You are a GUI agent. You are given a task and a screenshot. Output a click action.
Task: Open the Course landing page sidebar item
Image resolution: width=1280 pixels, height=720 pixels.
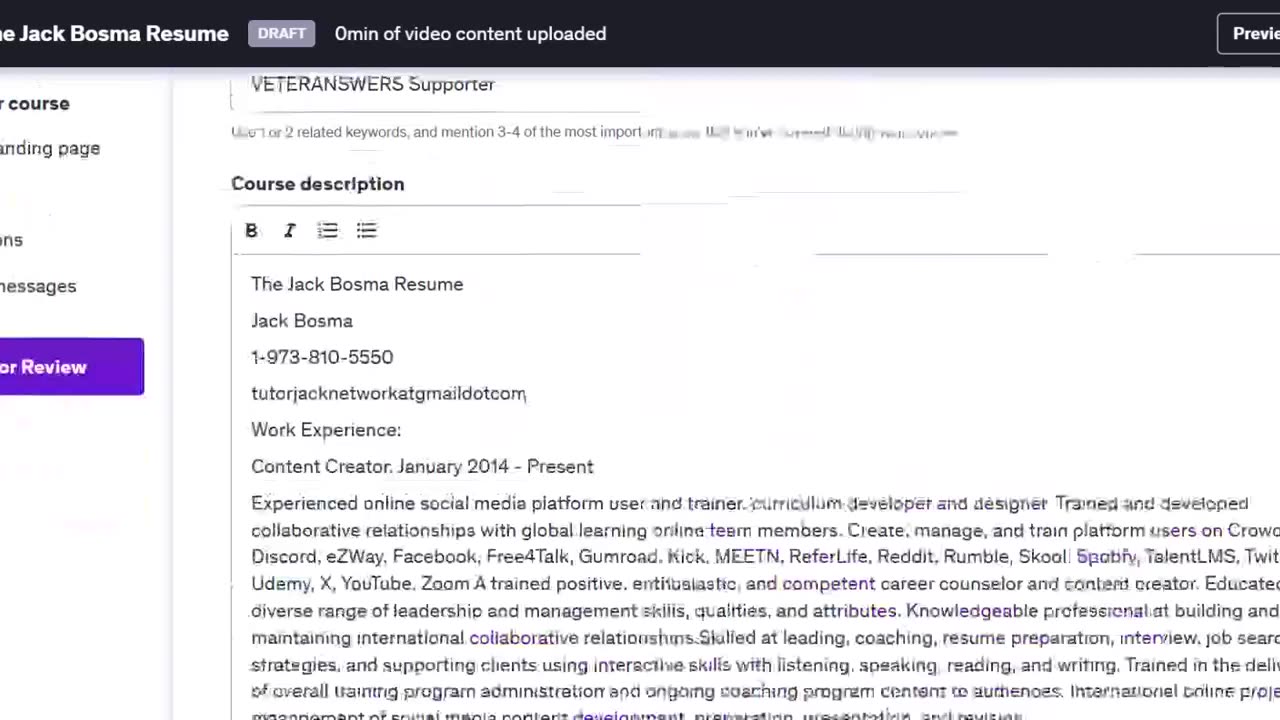click(50, 148)
